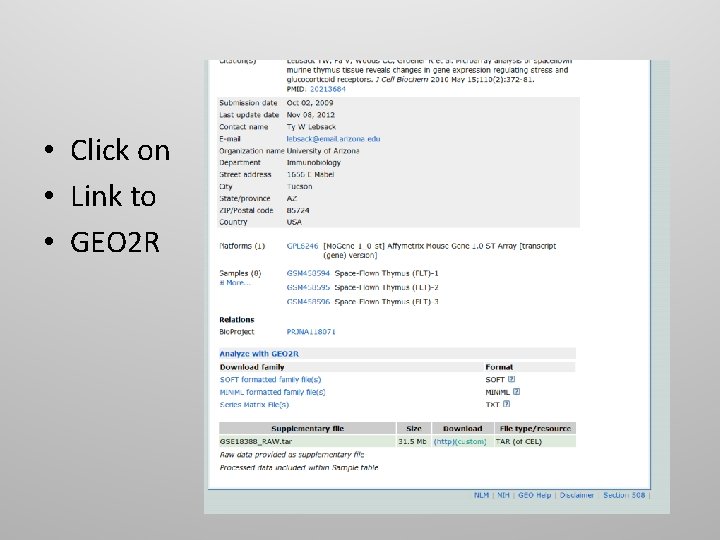Open the Analyze with GEO2R link
The width and height of the screenshot is (720, 540).
[x=259, y=354]
